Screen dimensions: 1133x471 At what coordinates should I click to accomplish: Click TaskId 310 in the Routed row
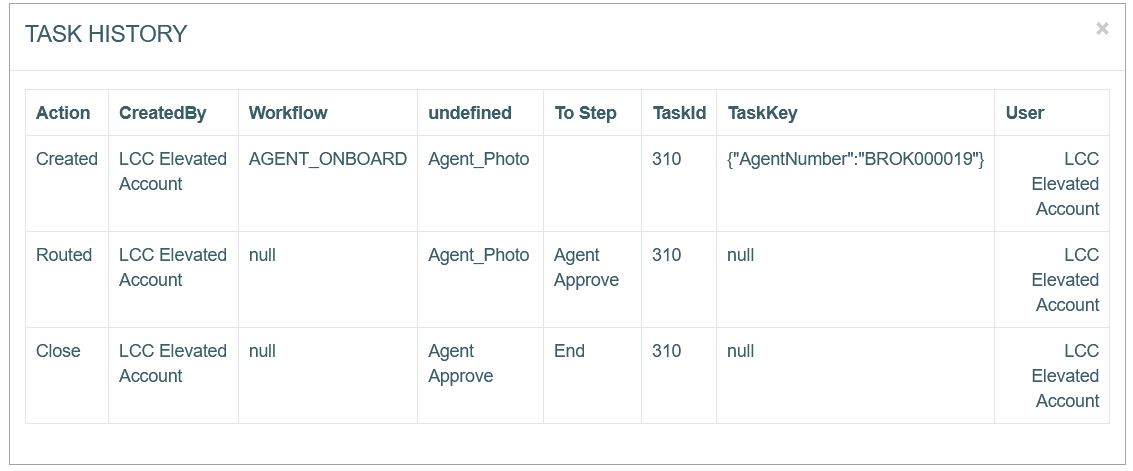coord(666,255)
